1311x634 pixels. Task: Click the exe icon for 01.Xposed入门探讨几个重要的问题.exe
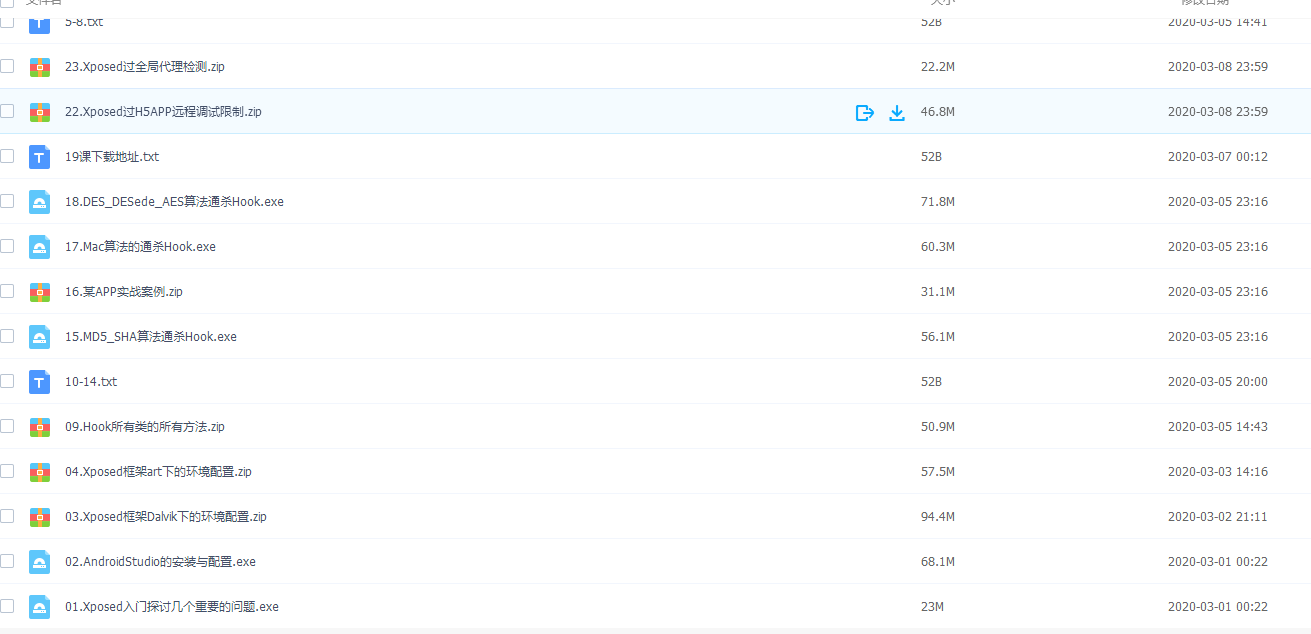coord(40,607)
